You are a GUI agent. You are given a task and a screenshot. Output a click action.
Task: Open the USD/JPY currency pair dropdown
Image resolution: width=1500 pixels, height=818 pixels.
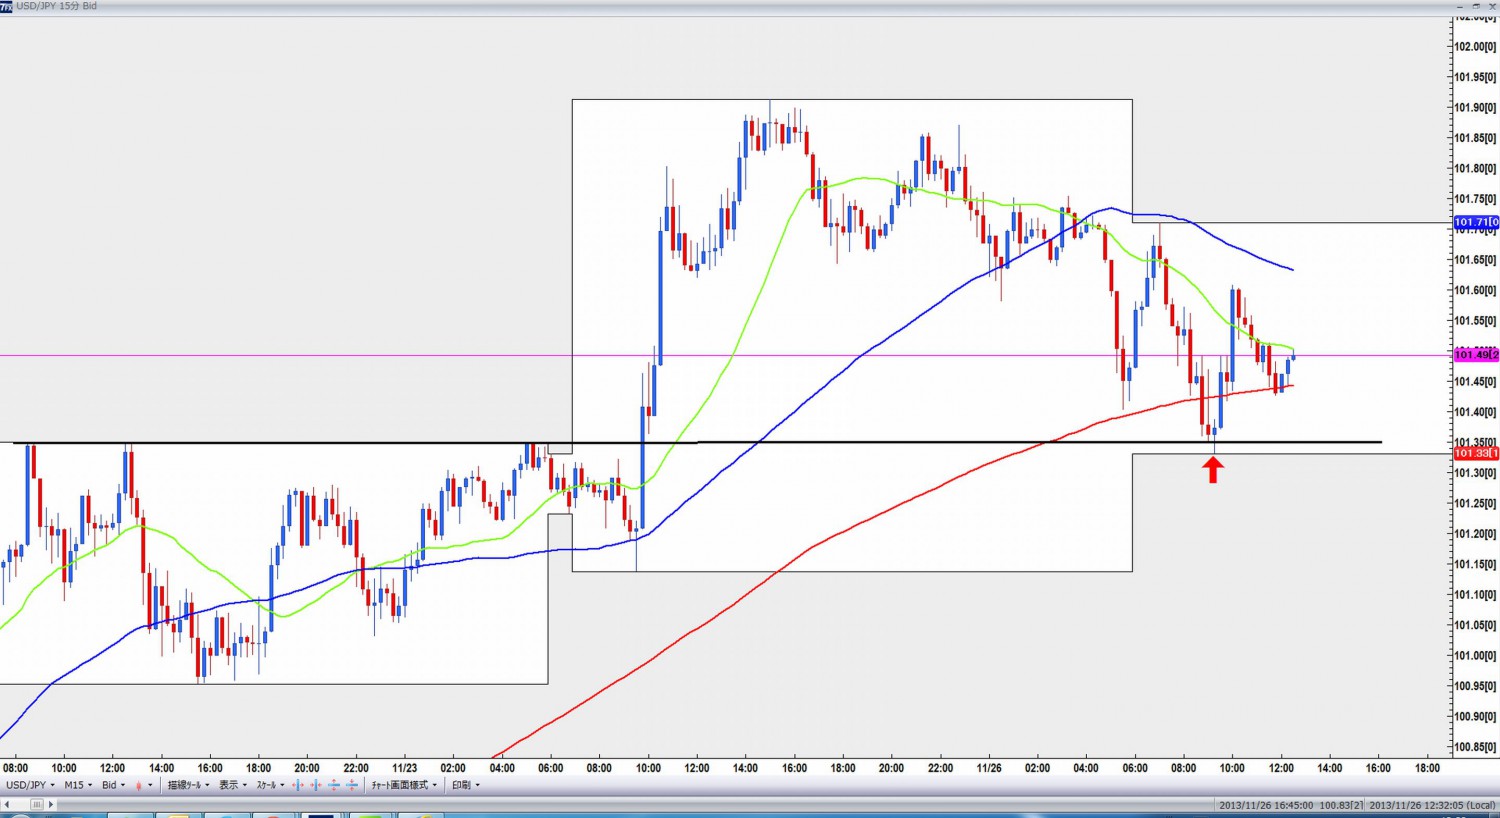(x=30, y=785)
